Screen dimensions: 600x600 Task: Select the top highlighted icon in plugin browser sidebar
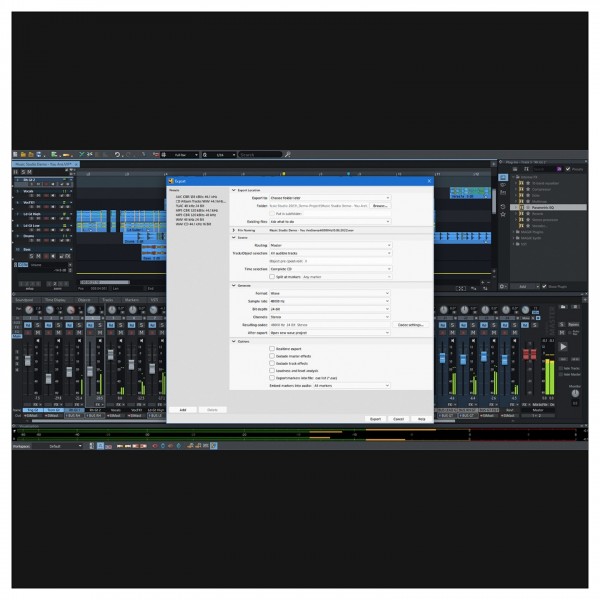503,177
